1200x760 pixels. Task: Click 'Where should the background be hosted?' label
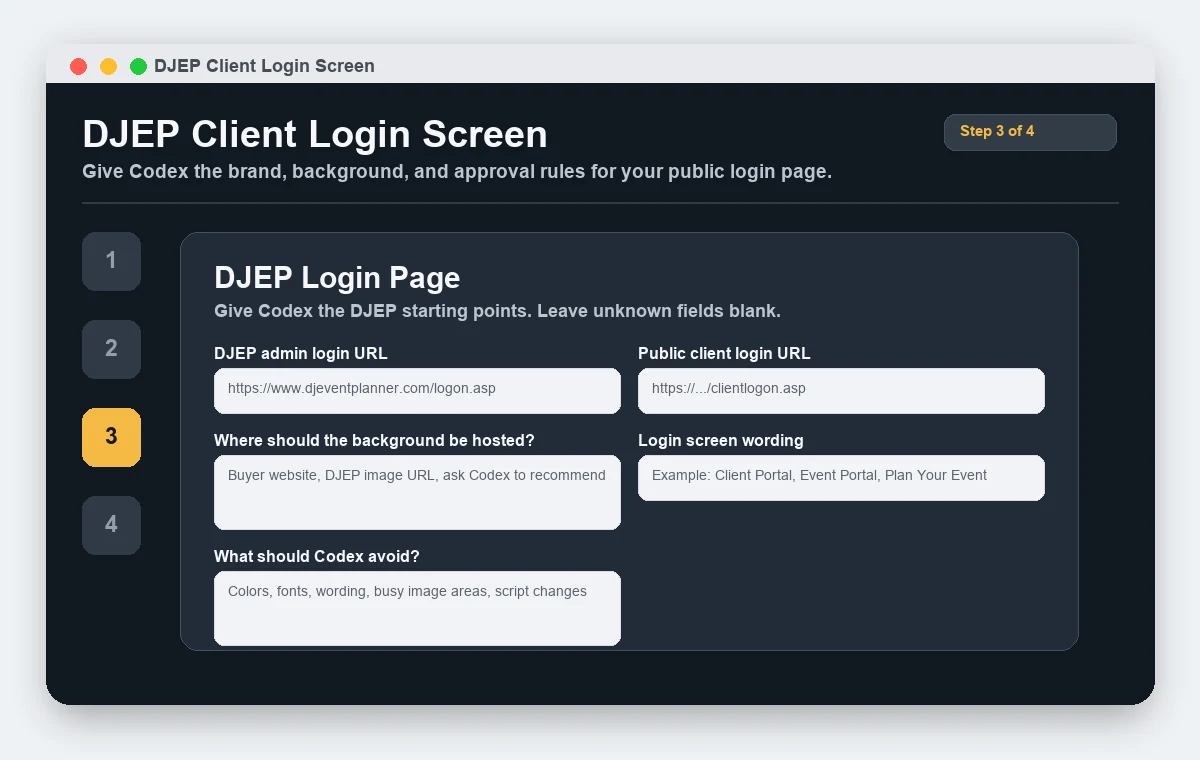coord(374,440)
